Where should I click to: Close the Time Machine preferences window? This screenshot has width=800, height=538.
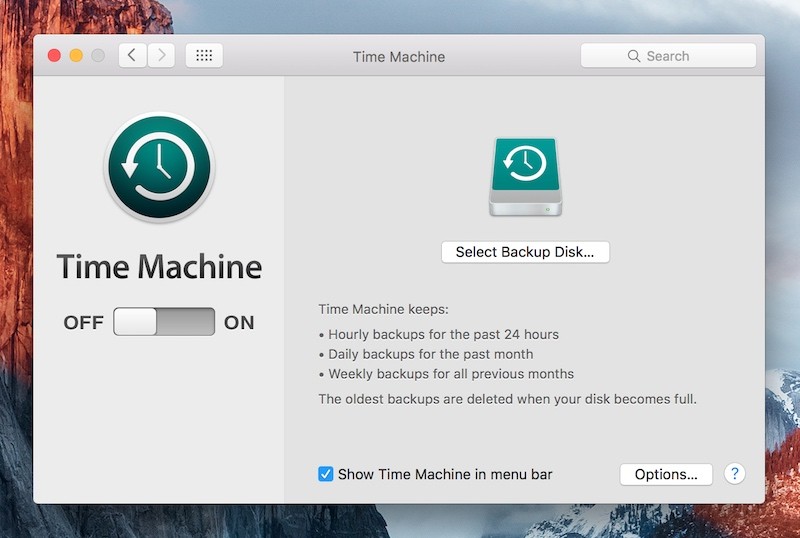[x=54, y=56]
